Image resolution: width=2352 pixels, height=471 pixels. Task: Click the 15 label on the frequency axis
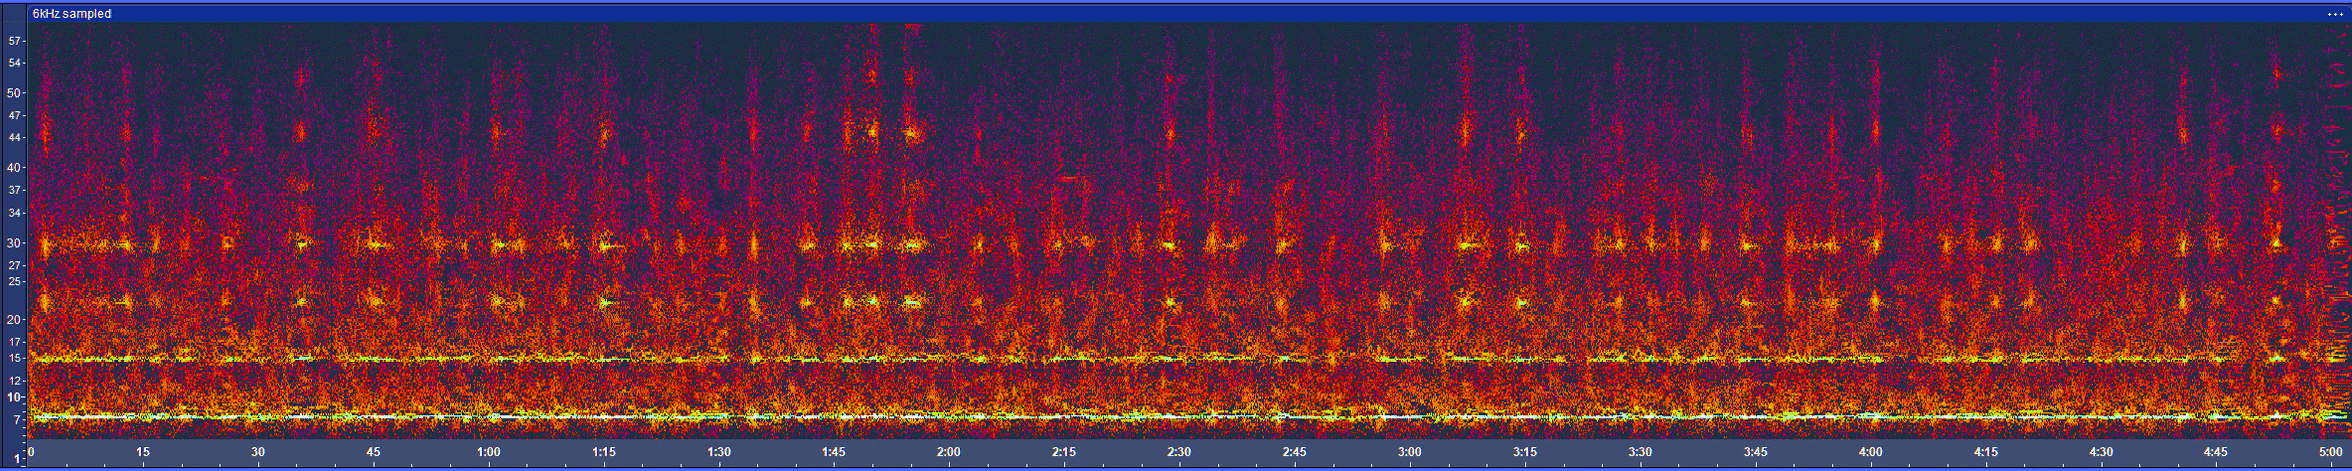coord(15,358)
